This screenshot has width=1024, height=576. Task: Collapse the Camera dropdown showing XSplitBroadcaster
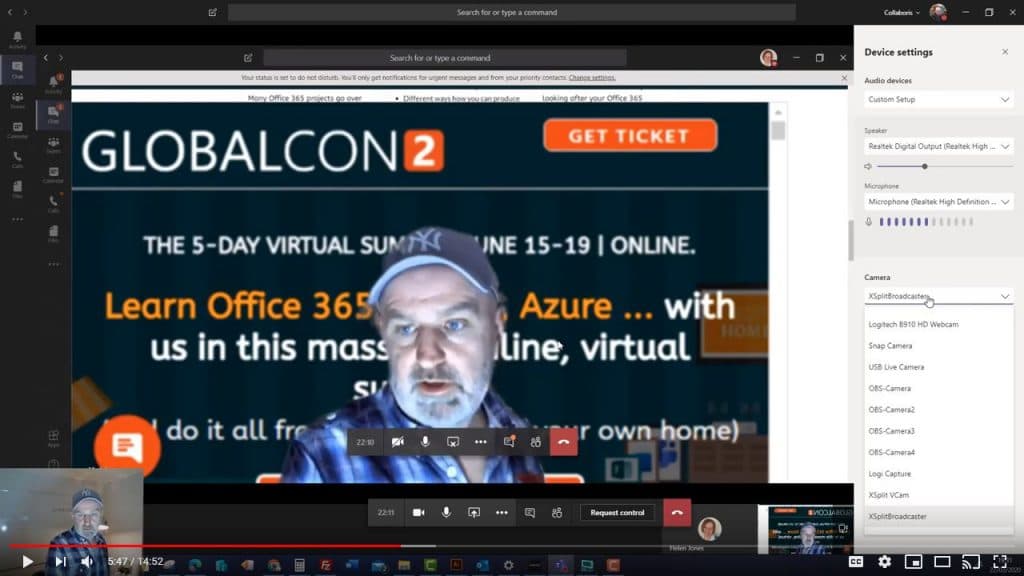pos(938,296)
